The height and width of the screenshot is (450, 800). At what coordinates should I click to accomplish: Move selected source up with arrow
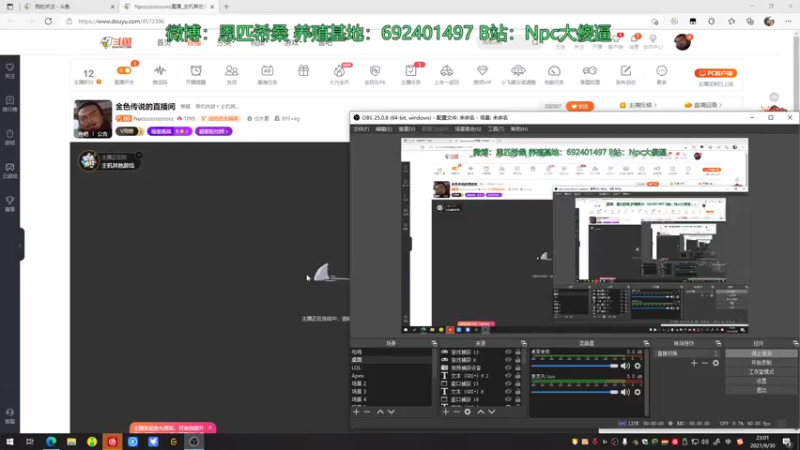pyautogui.click(x=481, y=412)
